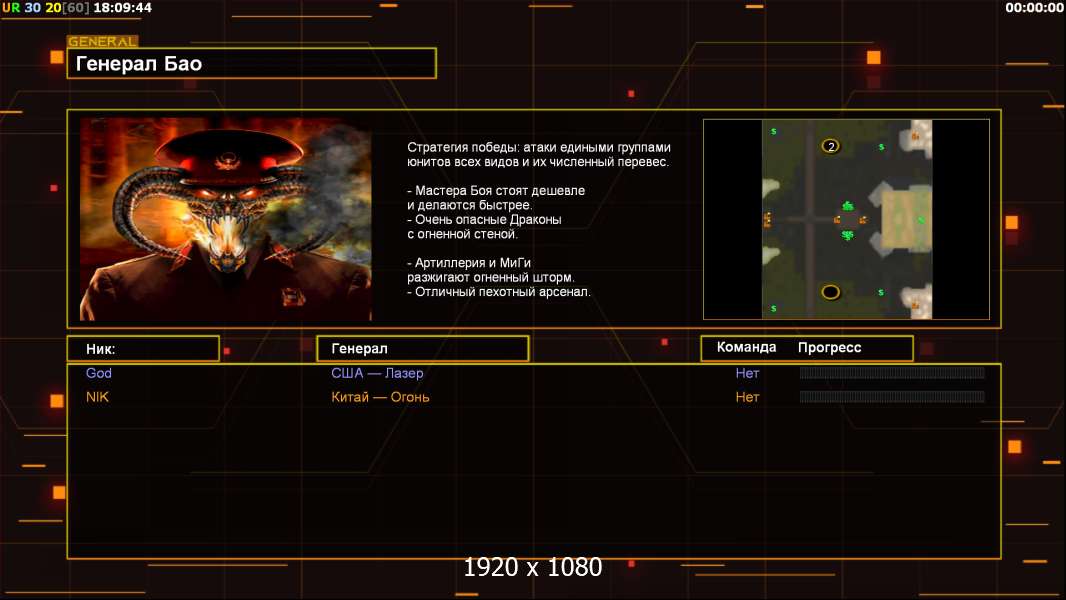Image resolution: width=1066 pixels, height=600 pixels.
Task: Click the 'Генерал Бао' title field
Action: click(x=252, y=64)
